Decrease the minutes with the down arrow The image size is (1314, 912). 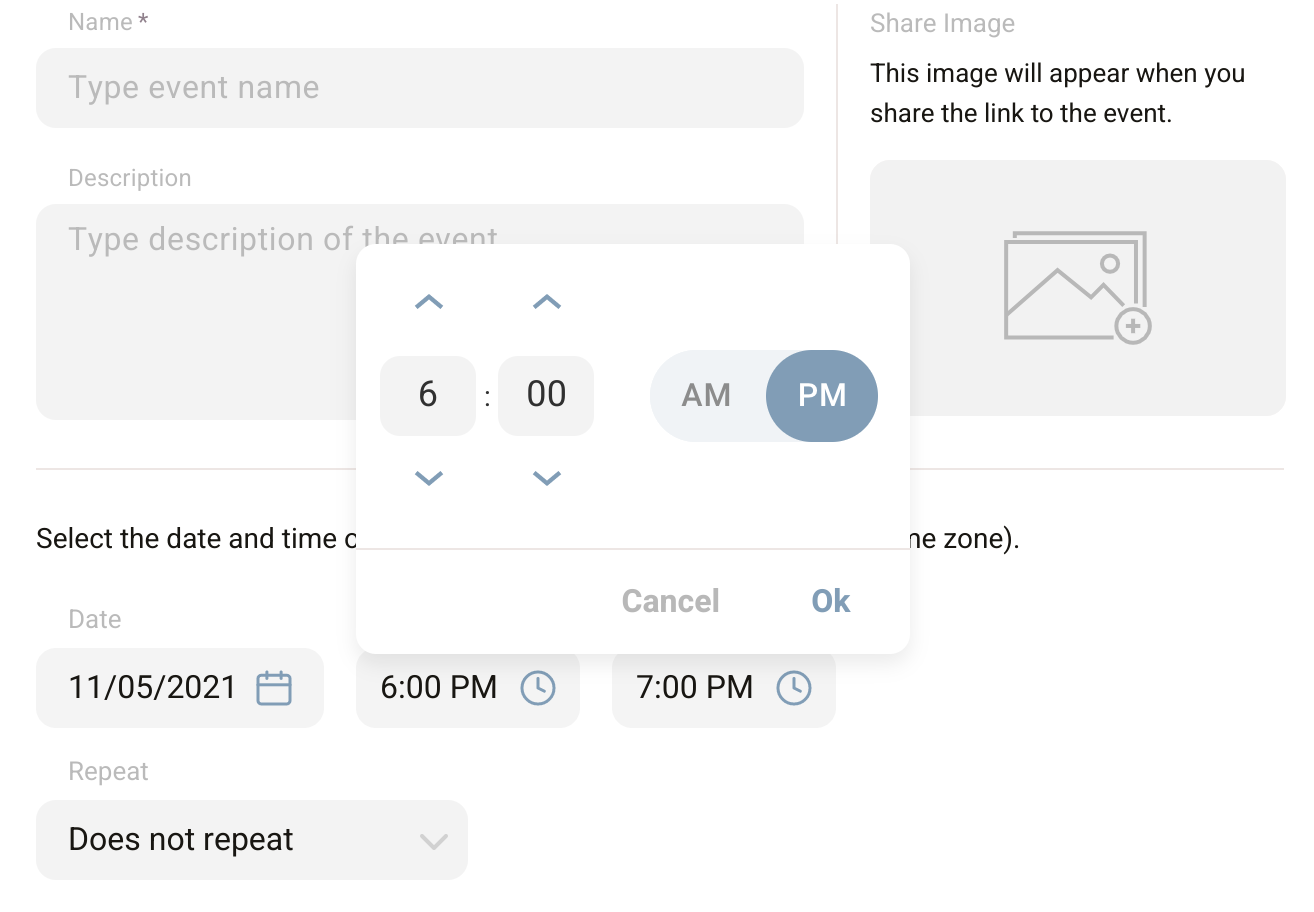546,478
